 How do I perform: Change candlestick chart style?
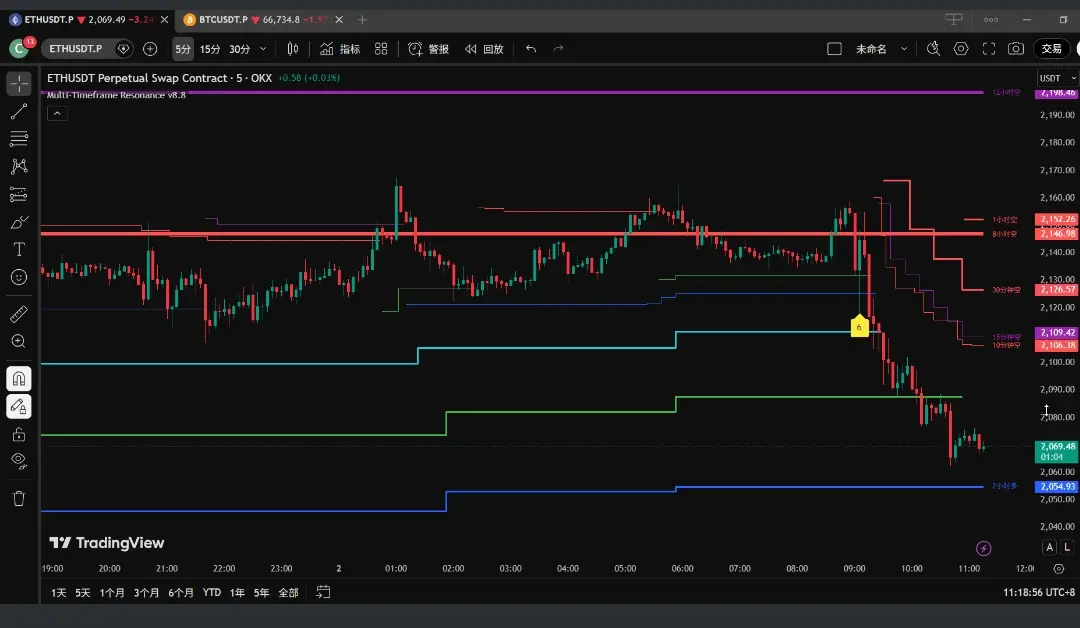pos(293,49)
